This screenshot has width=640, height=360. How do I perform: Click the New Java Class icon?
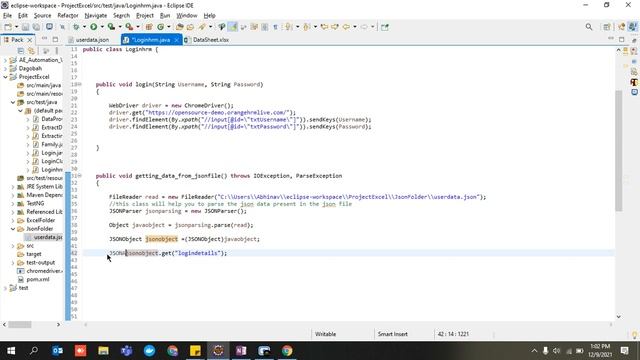160,27
